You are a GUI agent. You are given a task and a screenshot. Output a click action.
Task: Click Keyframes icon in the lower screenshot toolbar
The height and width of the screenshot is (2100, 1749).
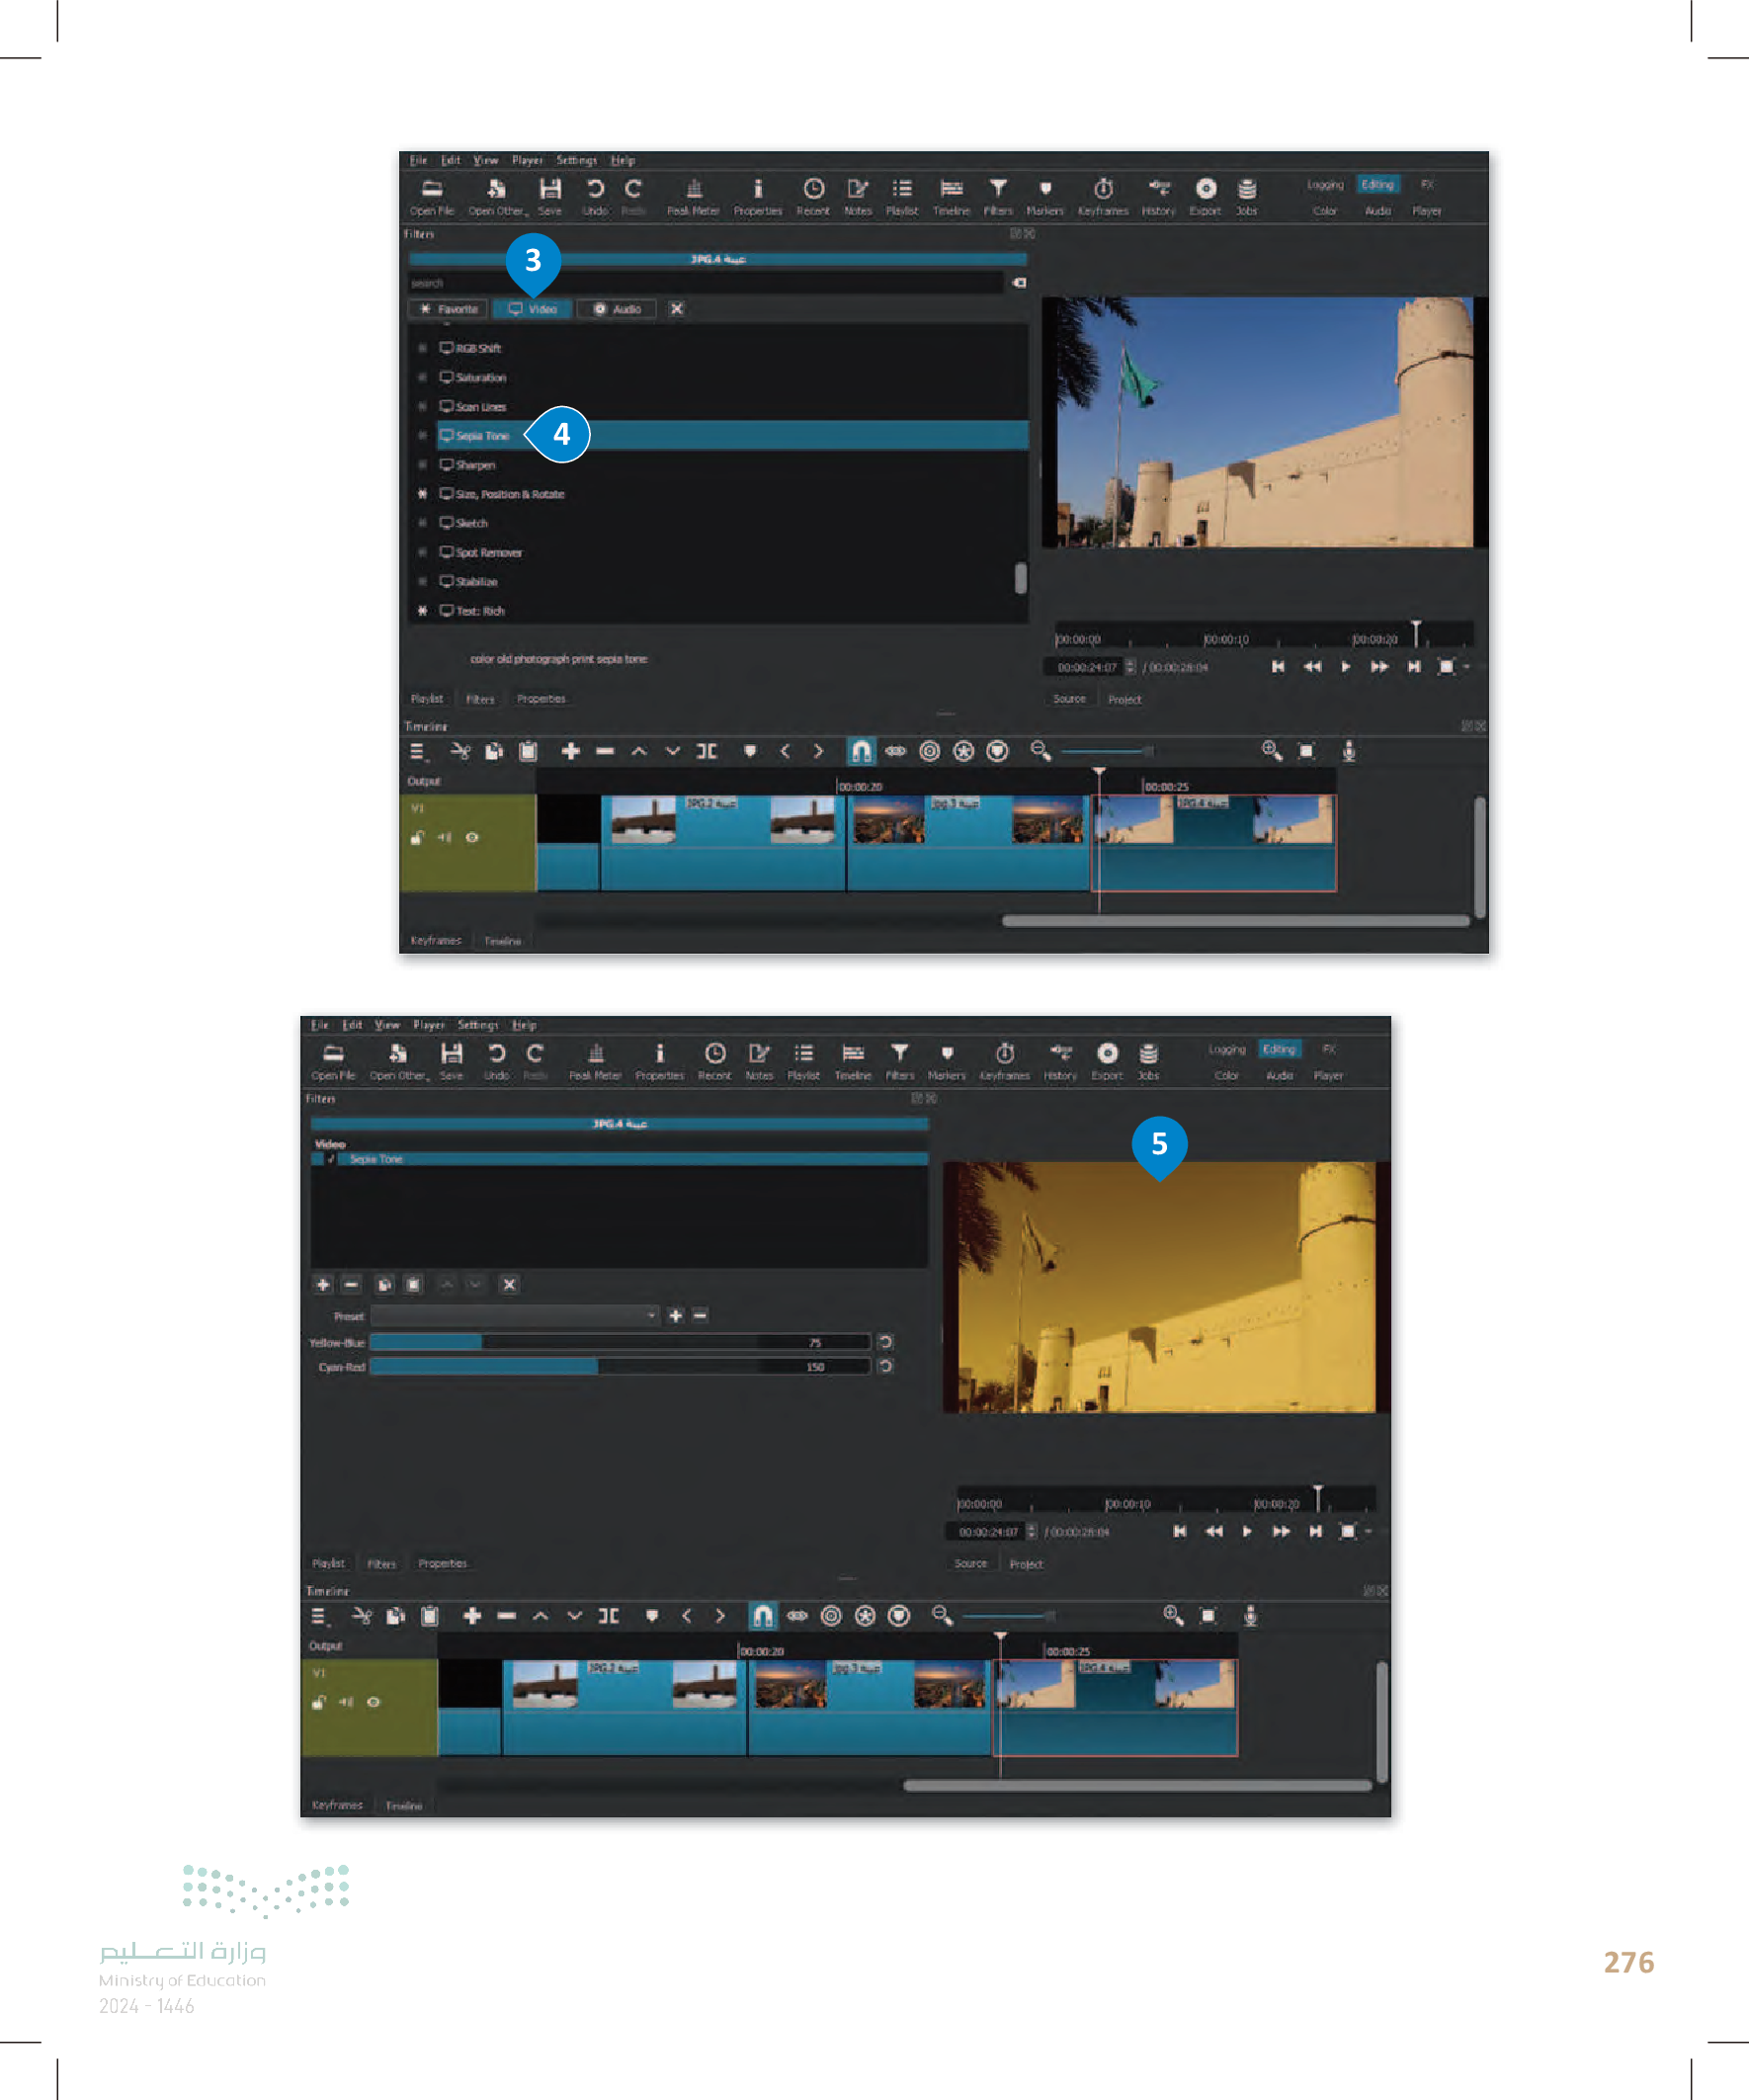[1005, 1060]
